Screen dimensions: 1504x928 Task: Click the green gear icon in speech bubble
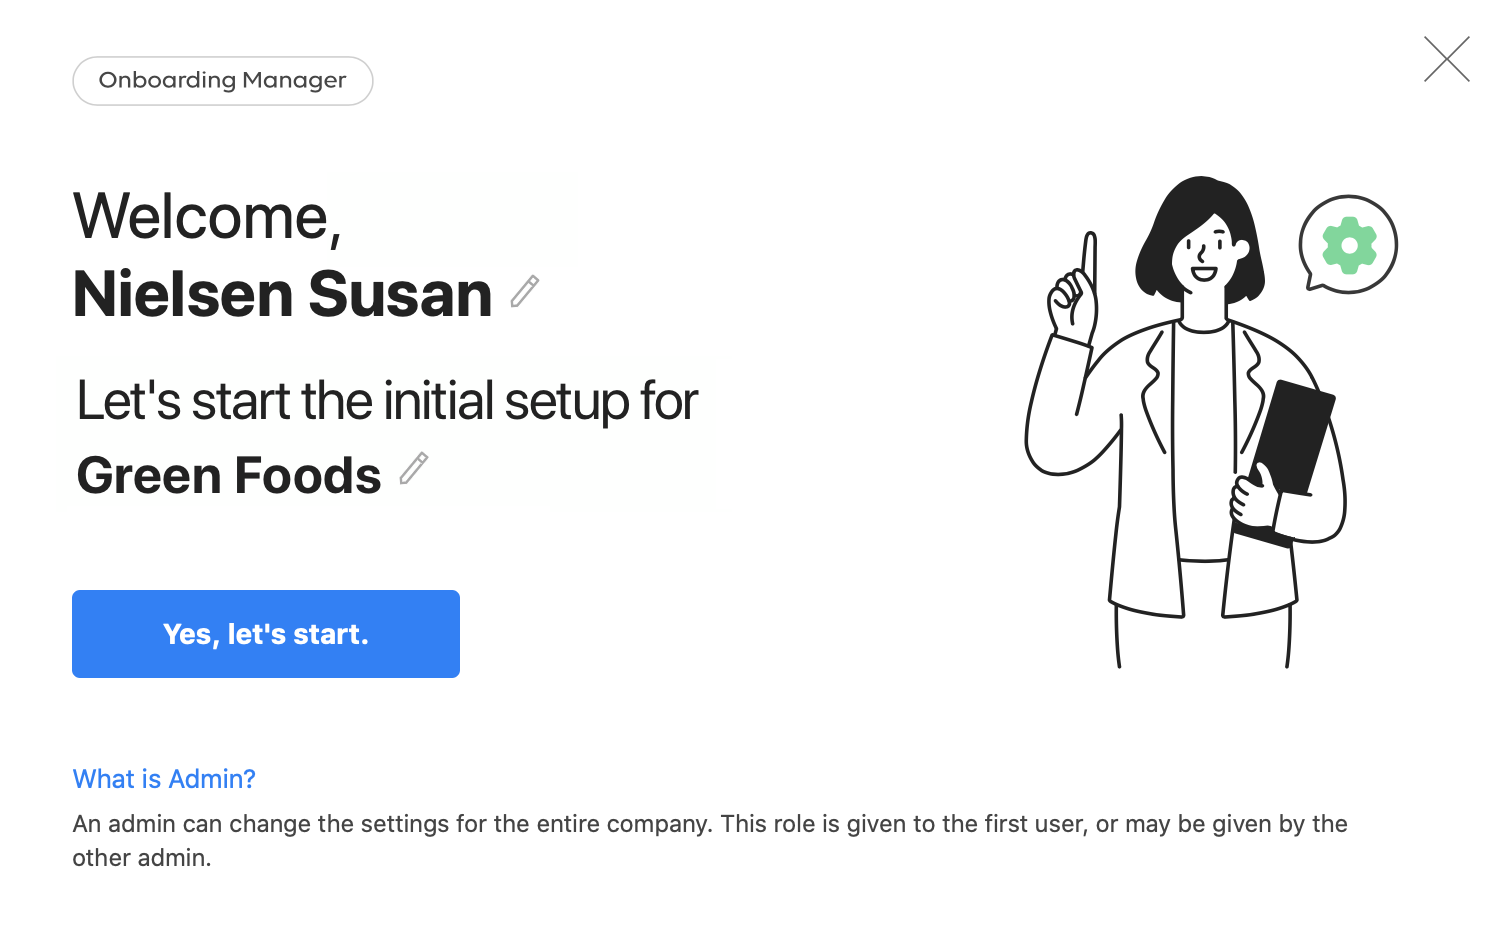[x=1349, y=245]
